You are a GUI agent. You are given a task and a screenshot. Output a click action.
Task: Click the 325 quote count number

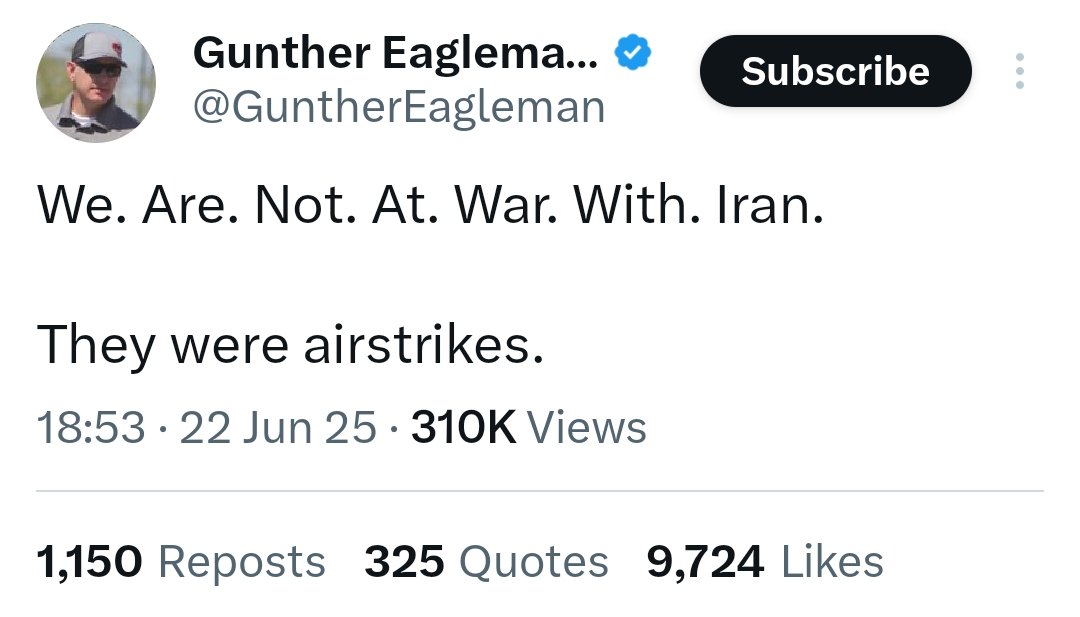coord(404,562)
